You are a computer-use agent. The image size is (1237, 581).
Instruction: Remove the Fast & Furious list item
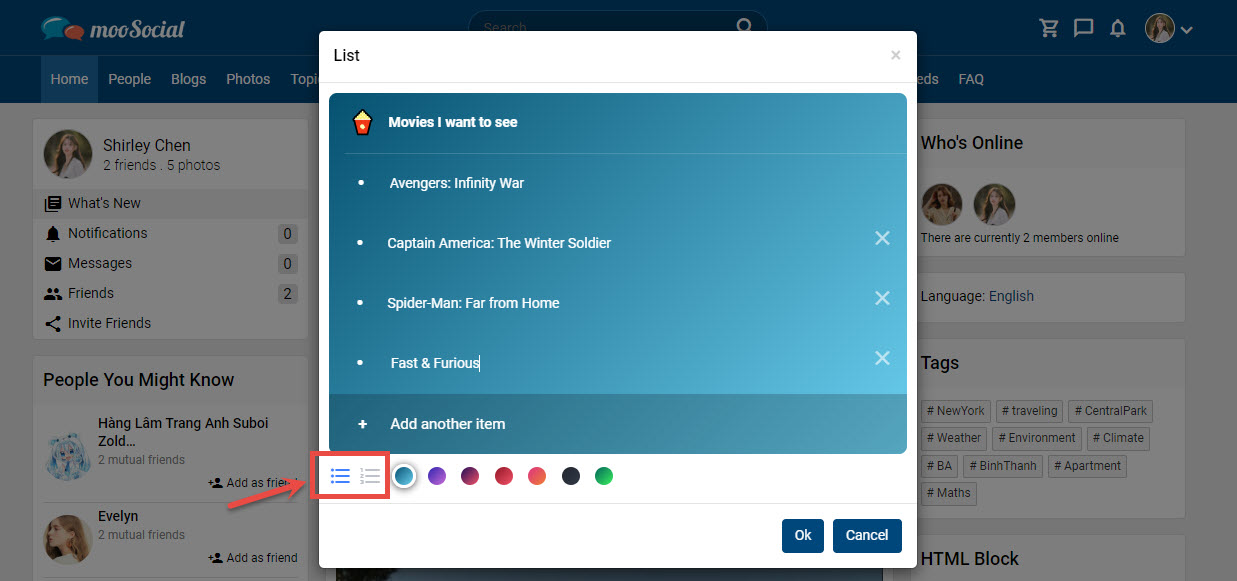tap(882, 358)
